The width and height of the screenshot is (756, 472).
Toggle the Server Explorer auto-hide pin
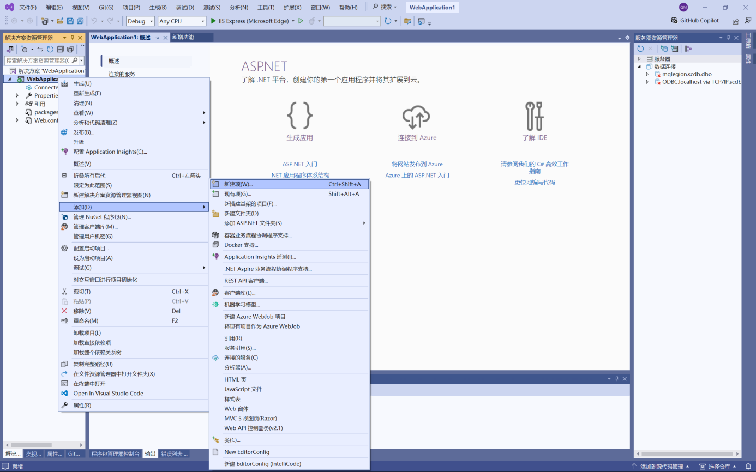[729, 37]
